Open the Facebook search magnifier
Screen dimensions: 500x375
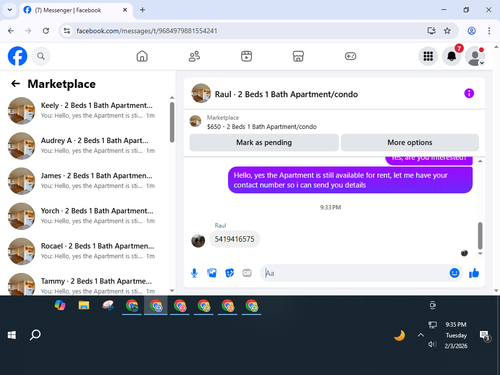[x=41, y=56]
